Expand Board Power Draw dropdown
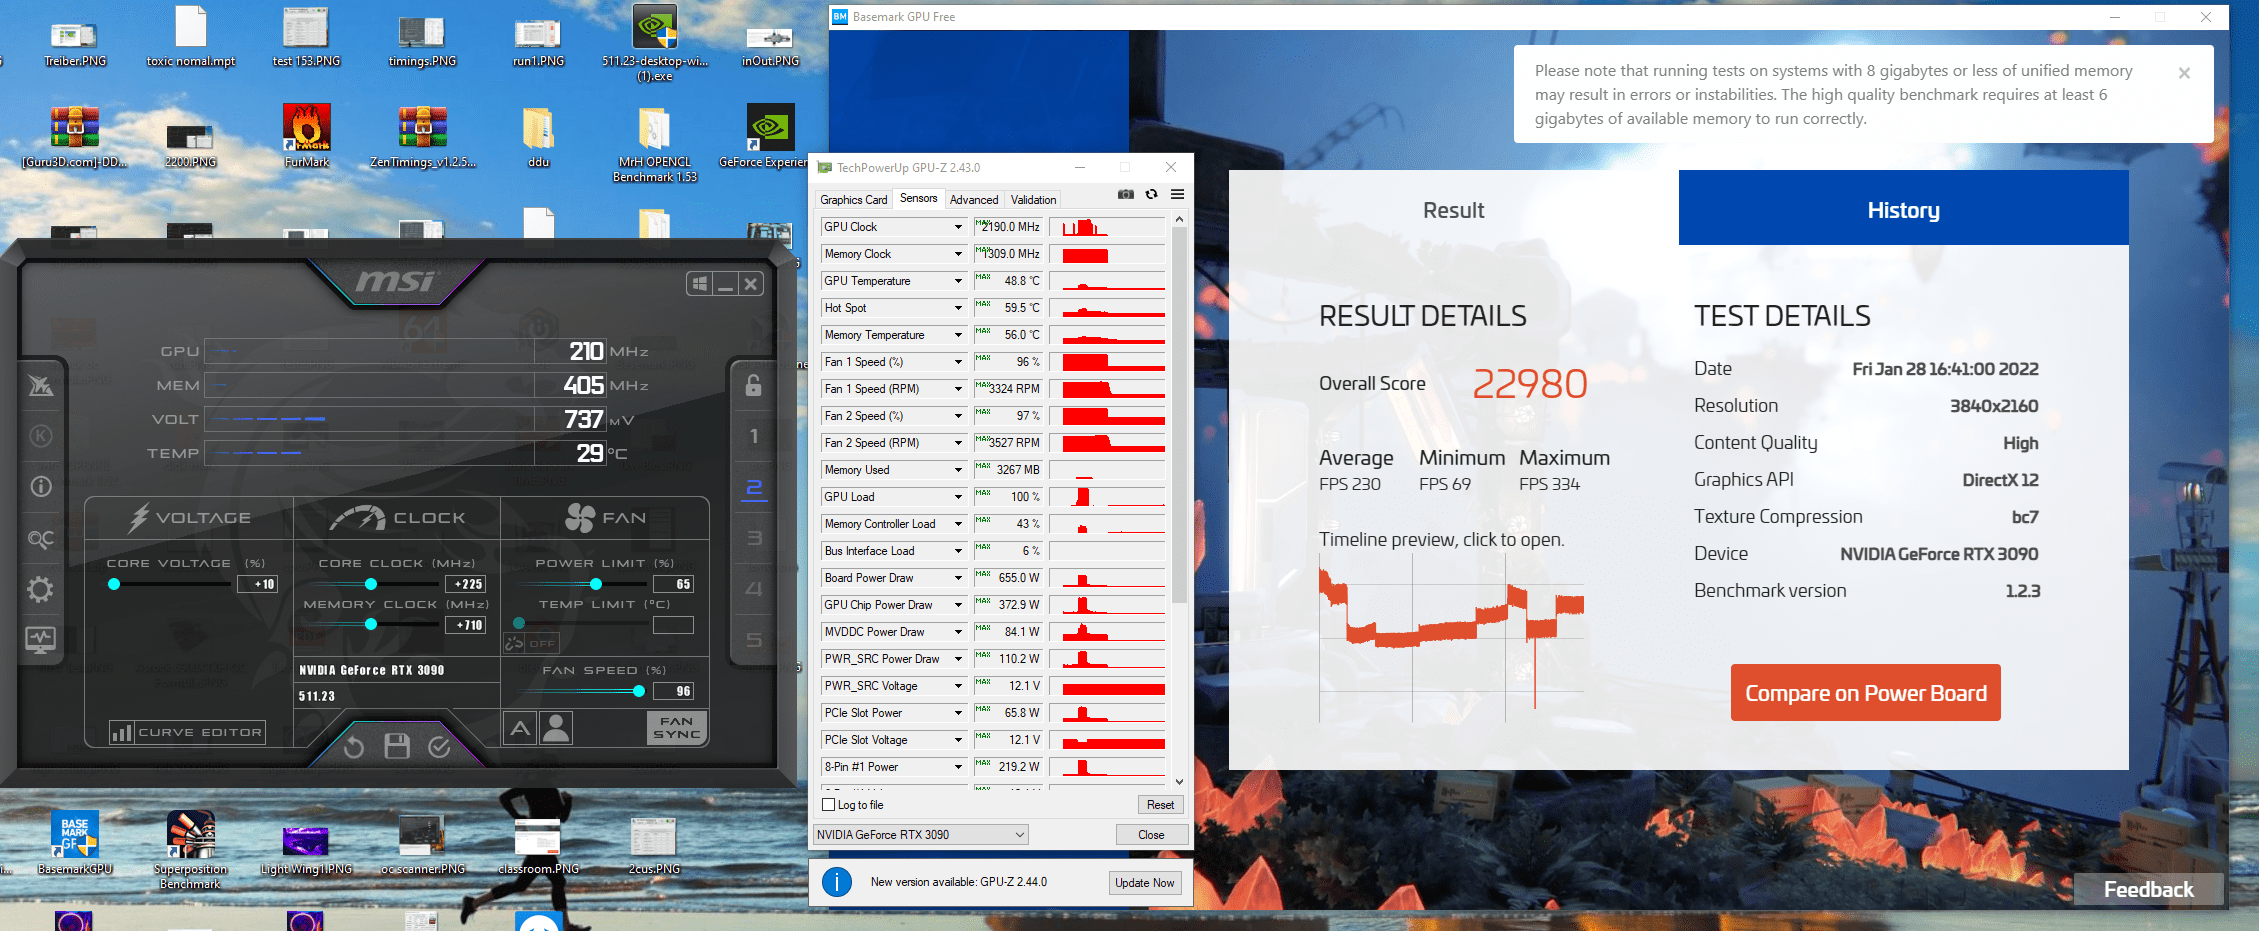2259x931 pixels. click(958, 578)
